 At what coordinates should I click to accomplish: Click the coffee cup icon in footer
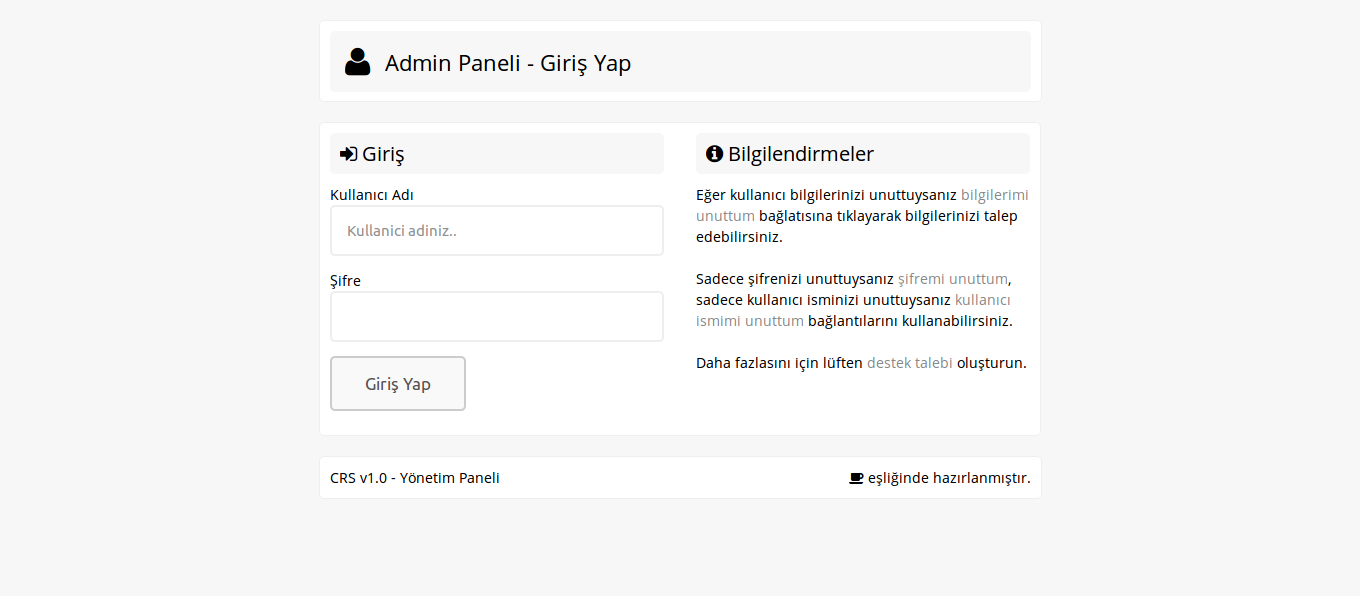coord(856,478)
